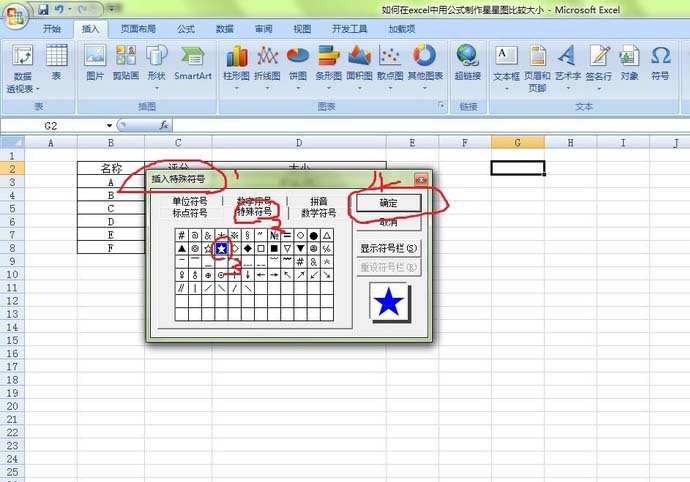Screen dimensions: 690x482
Task: Open the 图表 group dialog launcher
Action: [441, 105]
